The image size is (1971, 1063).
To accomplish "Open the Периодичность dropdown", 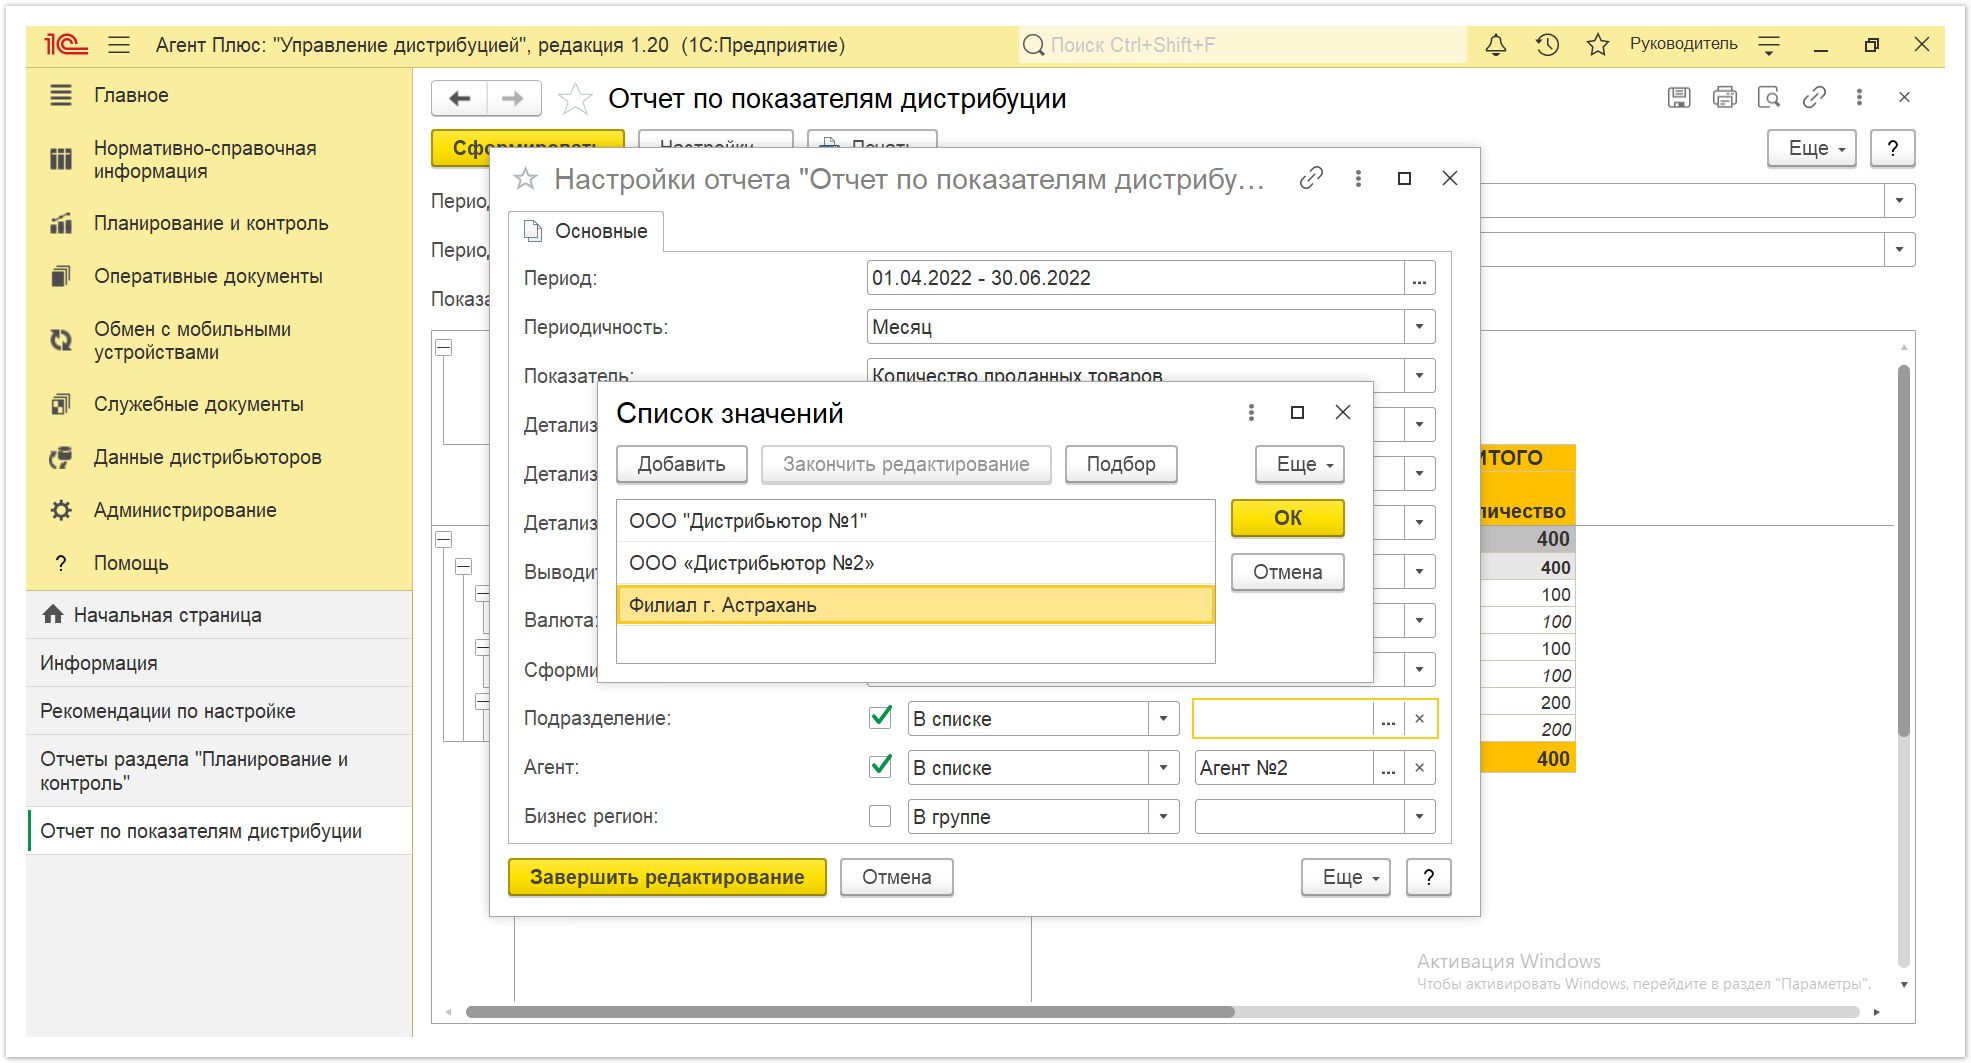I will (1419, 326).
